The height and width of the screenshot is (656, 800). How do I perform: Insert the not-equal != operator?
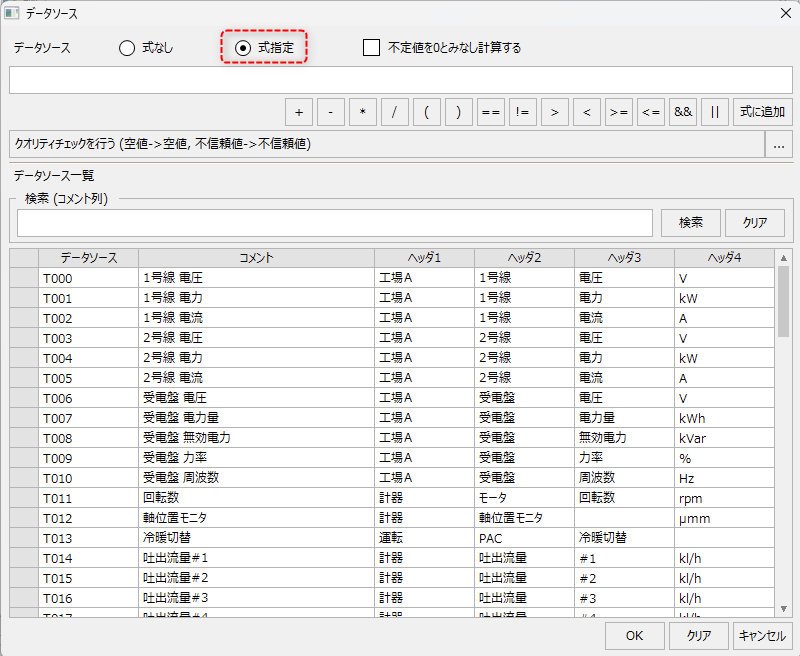pyautogui.click(x=522, y=112)
